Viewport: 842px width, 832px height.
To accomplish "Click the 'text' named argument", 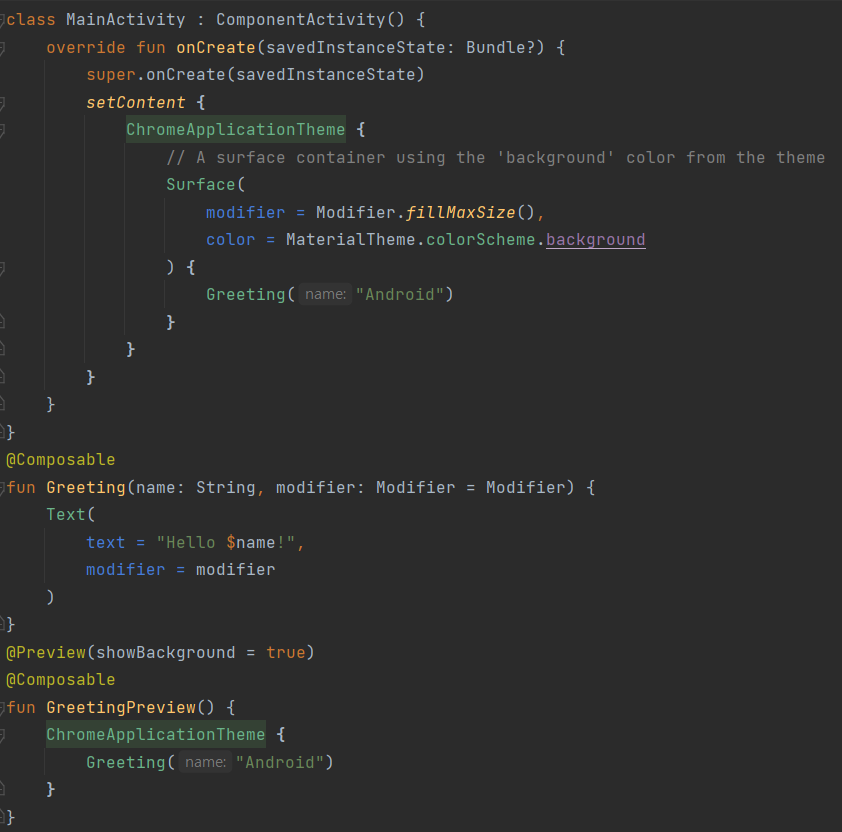I will (x=105, y=542).
